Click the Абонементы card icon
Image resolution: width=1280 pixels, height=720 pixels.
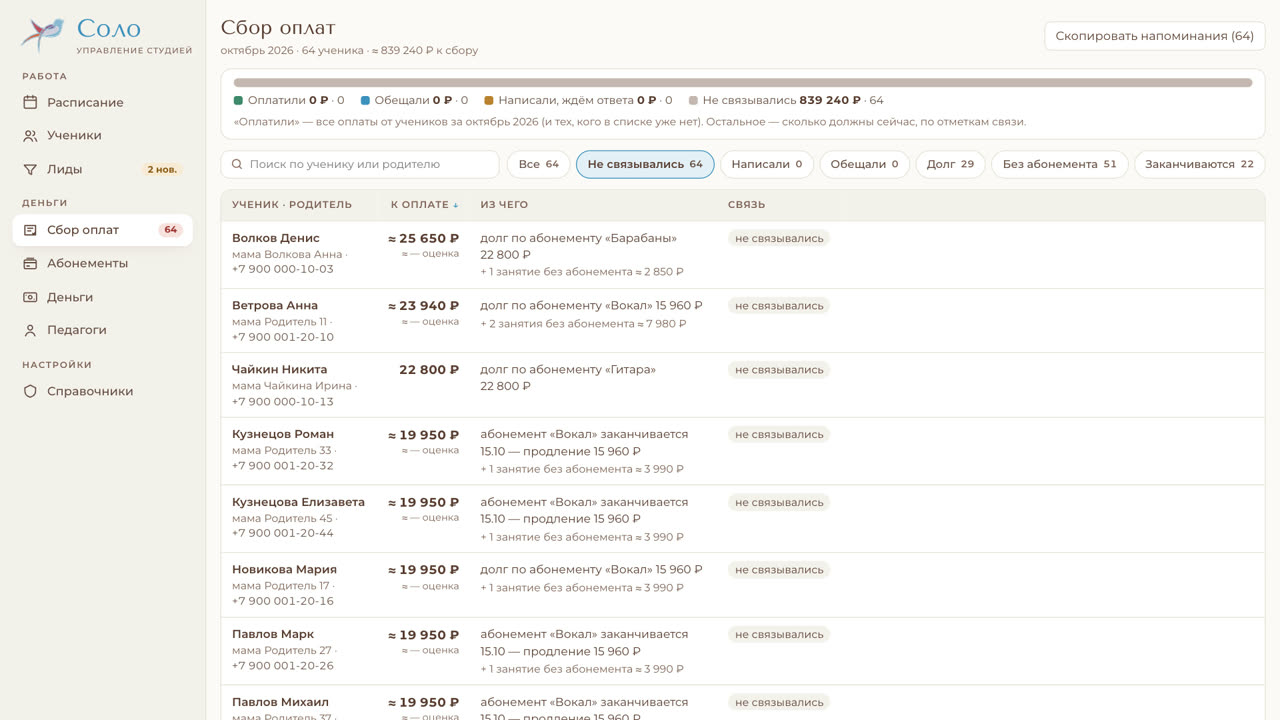coord(30,264)
